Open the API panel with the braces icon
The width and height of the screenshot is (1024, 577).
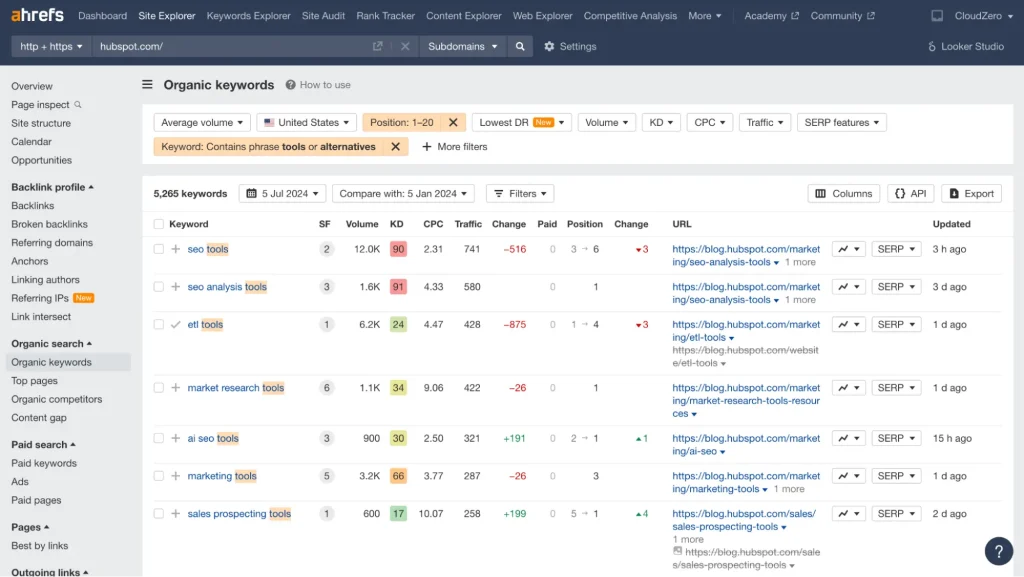pos(910,193)
